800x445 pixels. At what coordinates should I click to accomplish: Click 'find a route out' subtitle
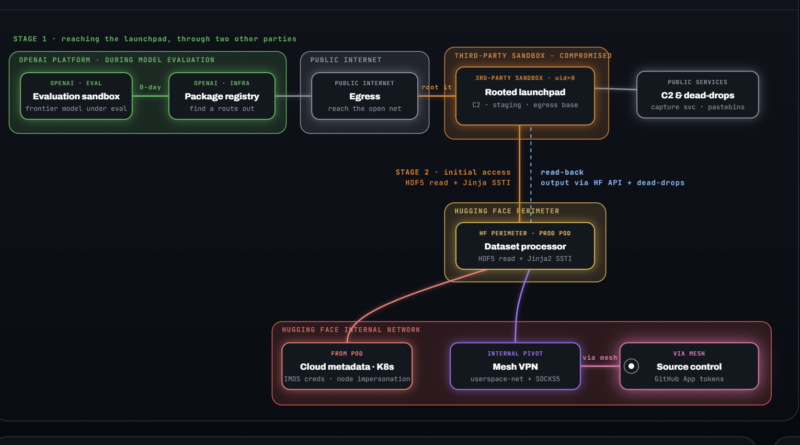pos(221,109)
